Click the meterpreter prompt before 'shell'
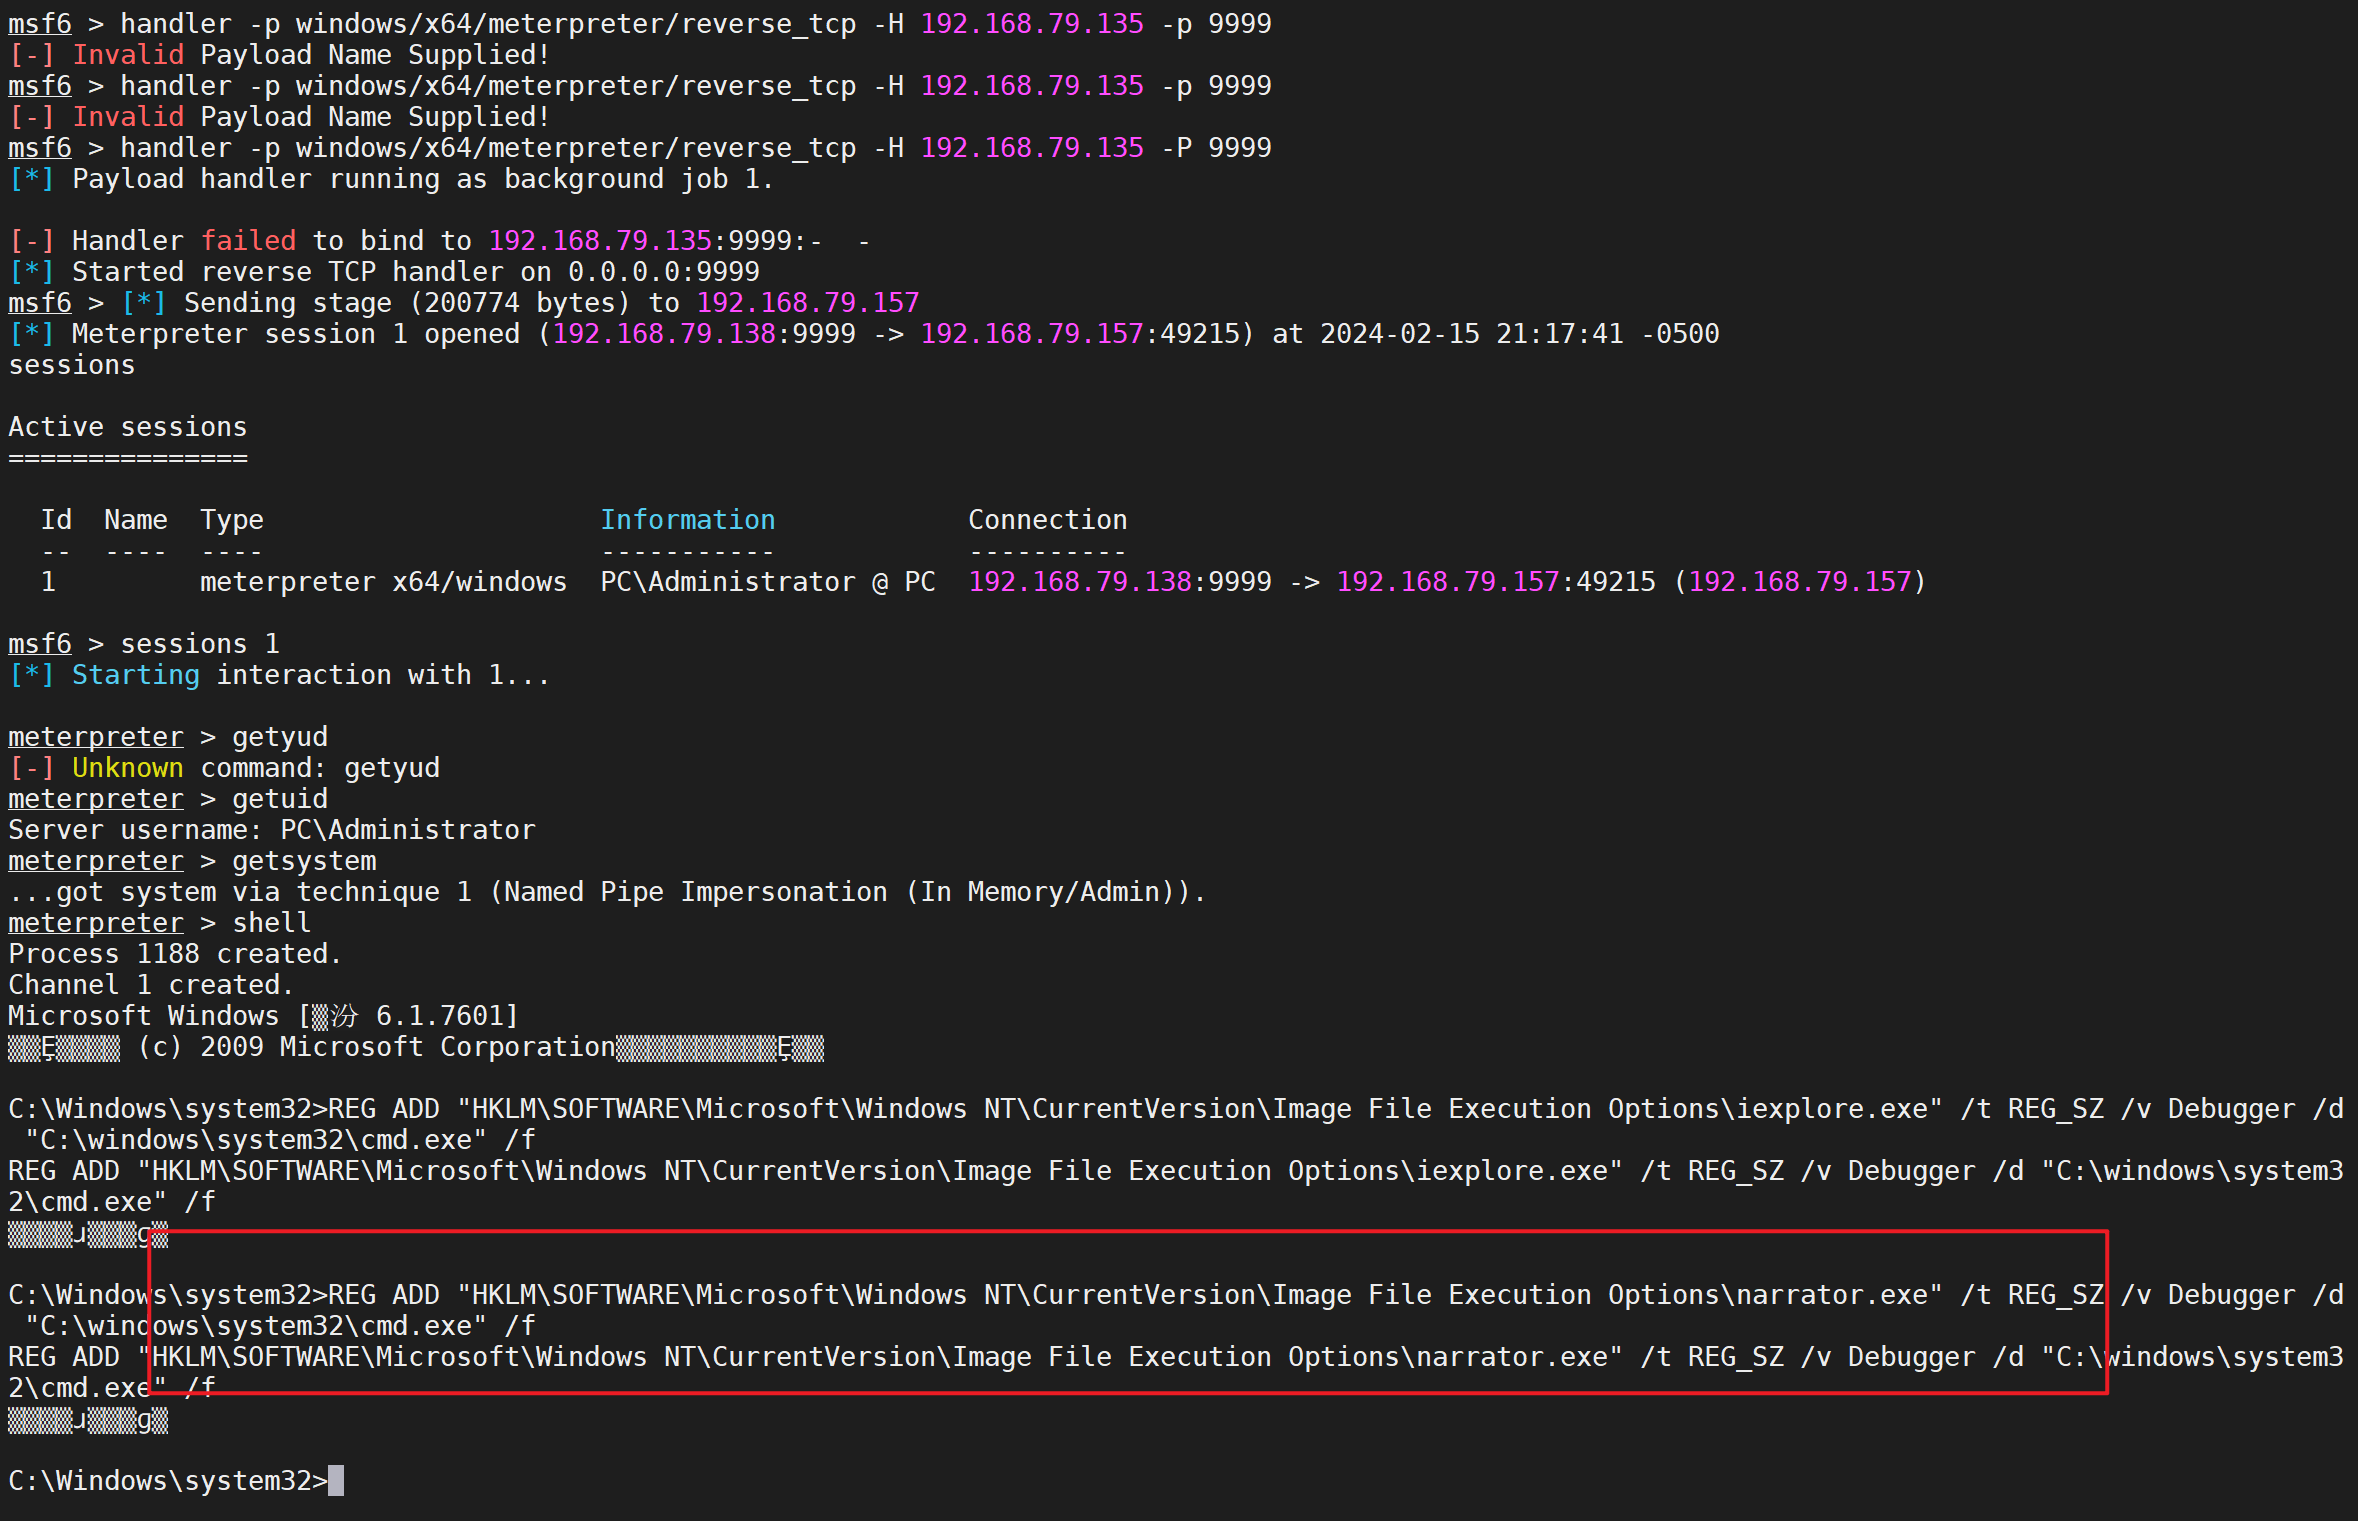This screenshot has height=1521, width=2358. [96, 922]
